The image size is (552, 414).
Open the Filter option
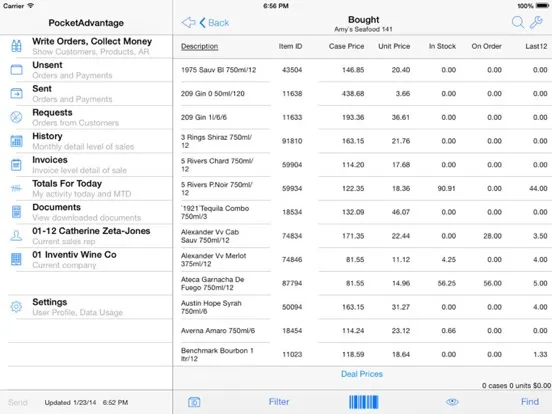pyautogui.click(x=279, y=402)
